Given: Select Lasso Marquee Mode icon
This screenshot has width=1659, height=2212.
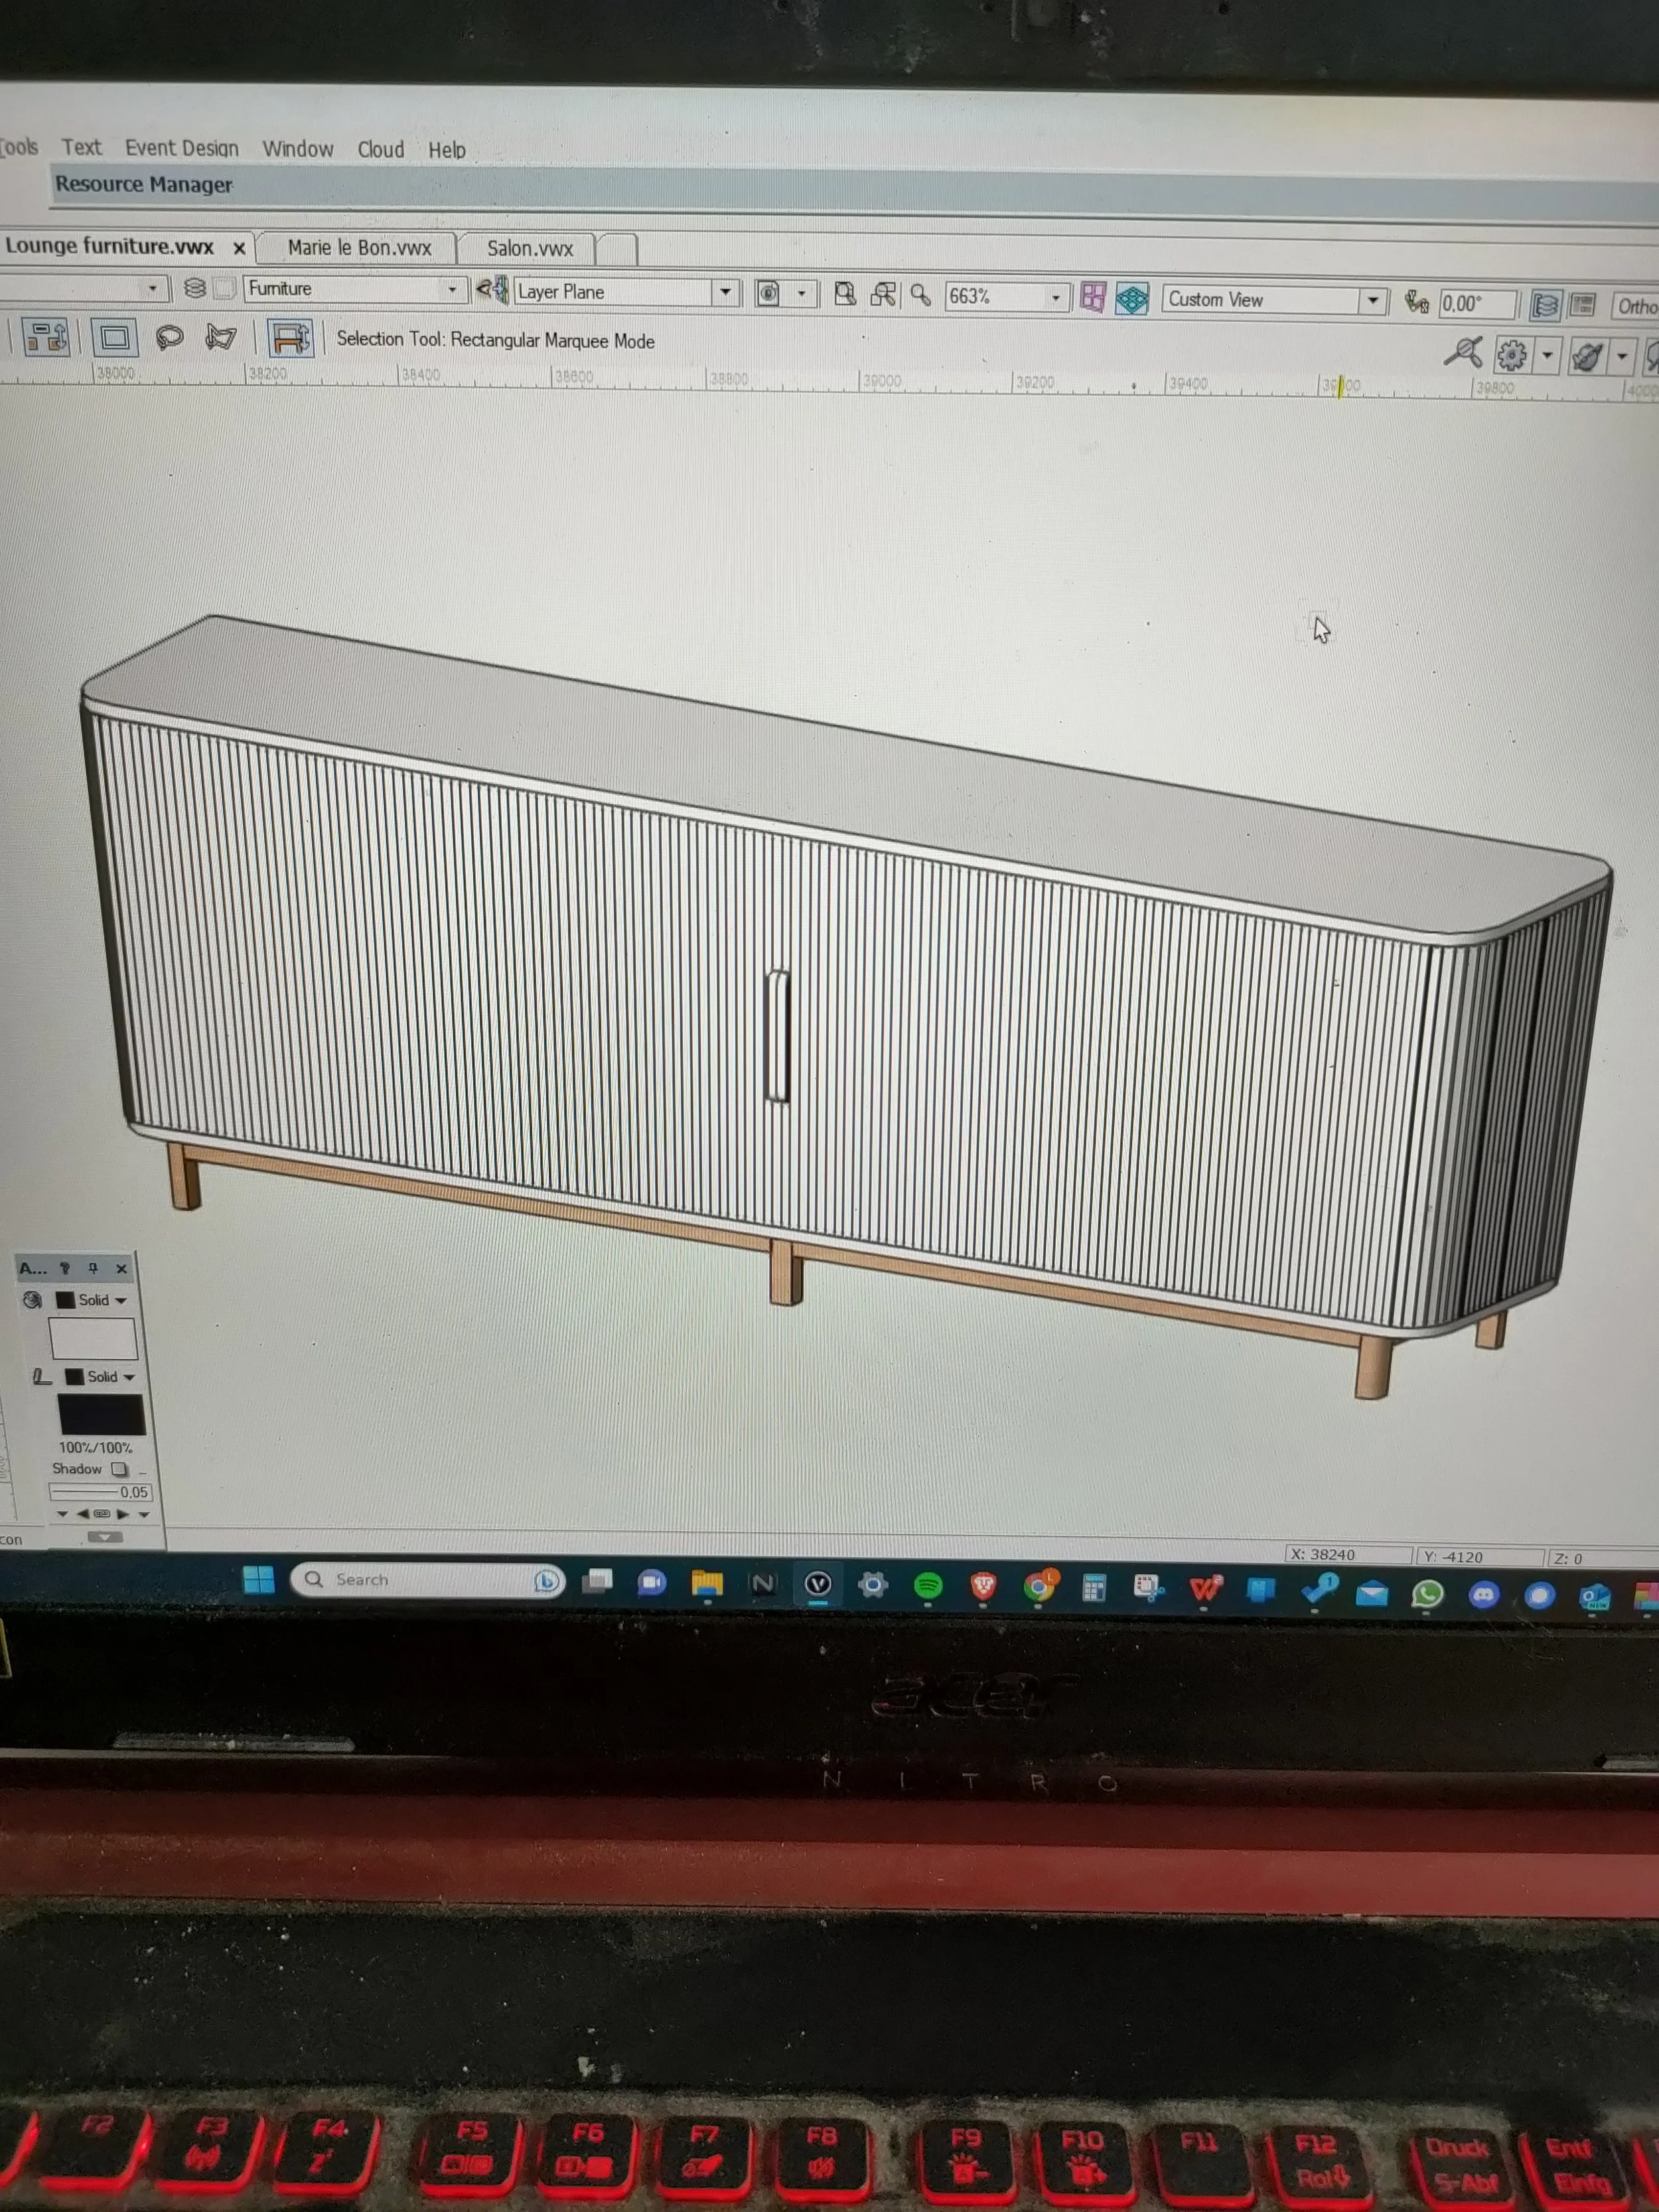Looking at the screenshot, I should pos(169,337).
